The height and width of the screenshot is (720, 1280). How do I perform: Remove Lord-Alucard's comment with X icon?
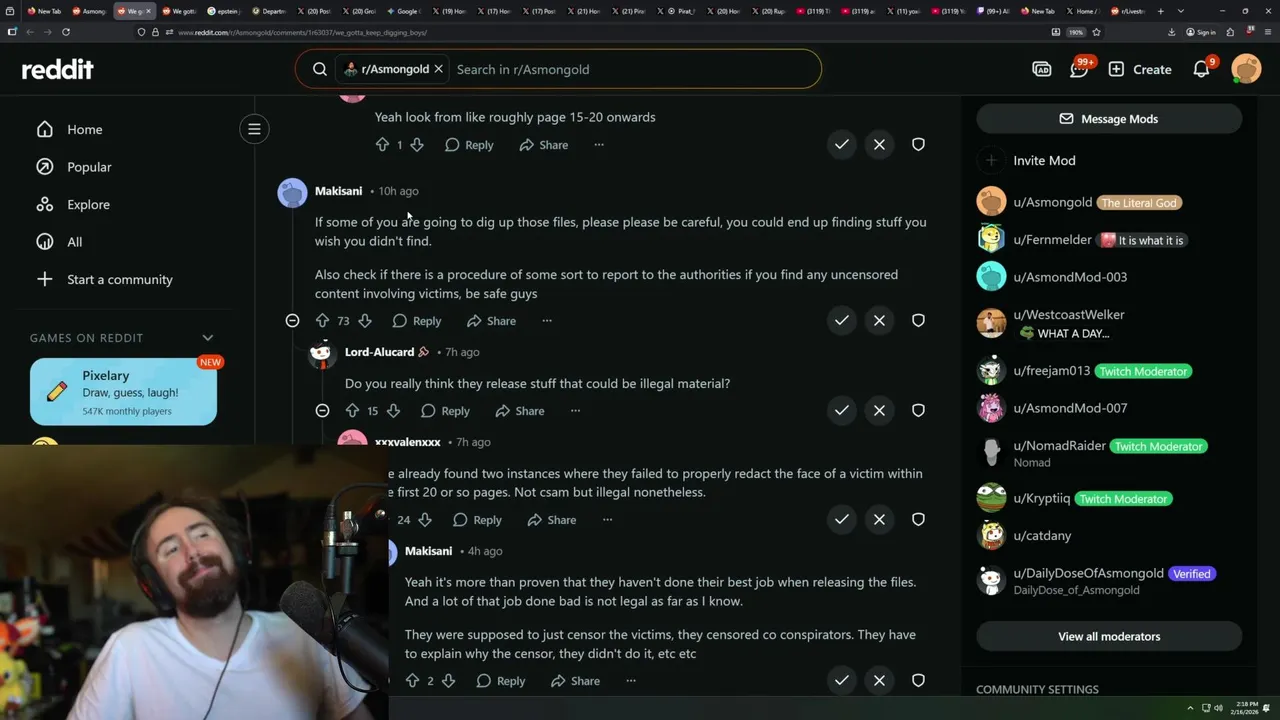point(879,411)
